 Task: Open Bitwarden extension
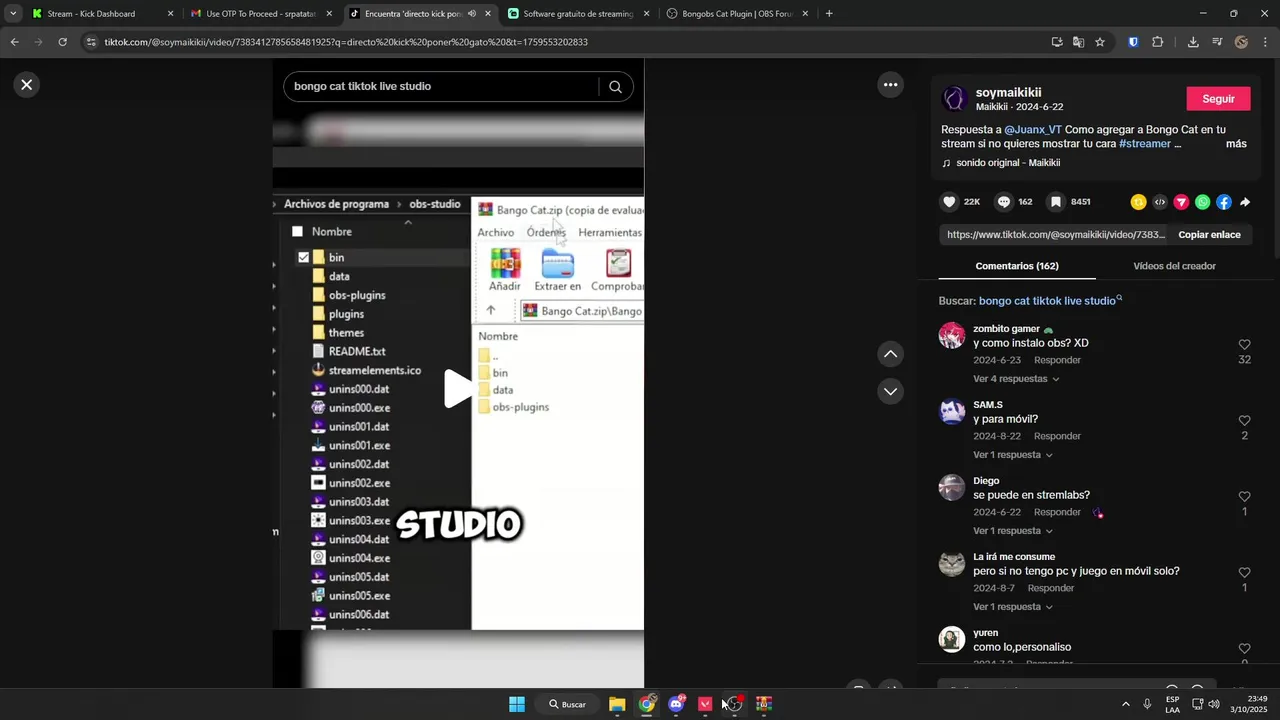pyautogui.click(x=1133, y=42)
